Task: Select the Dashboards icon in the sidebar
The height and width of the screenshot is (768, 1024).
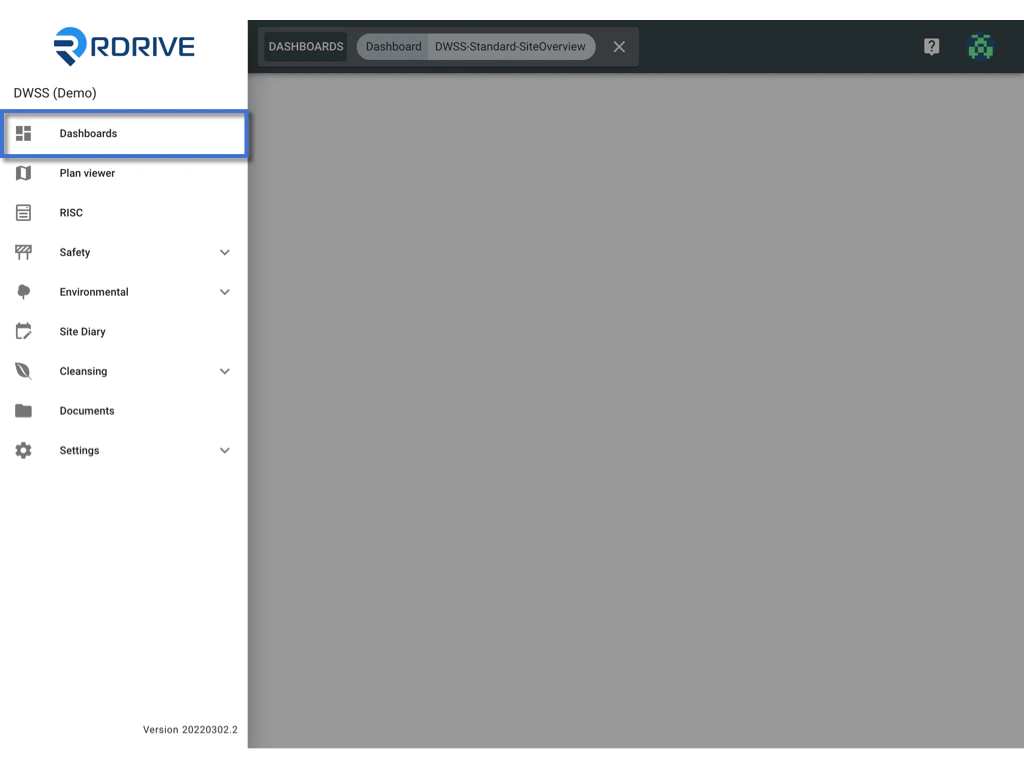Action: click(x=23, y=133)
